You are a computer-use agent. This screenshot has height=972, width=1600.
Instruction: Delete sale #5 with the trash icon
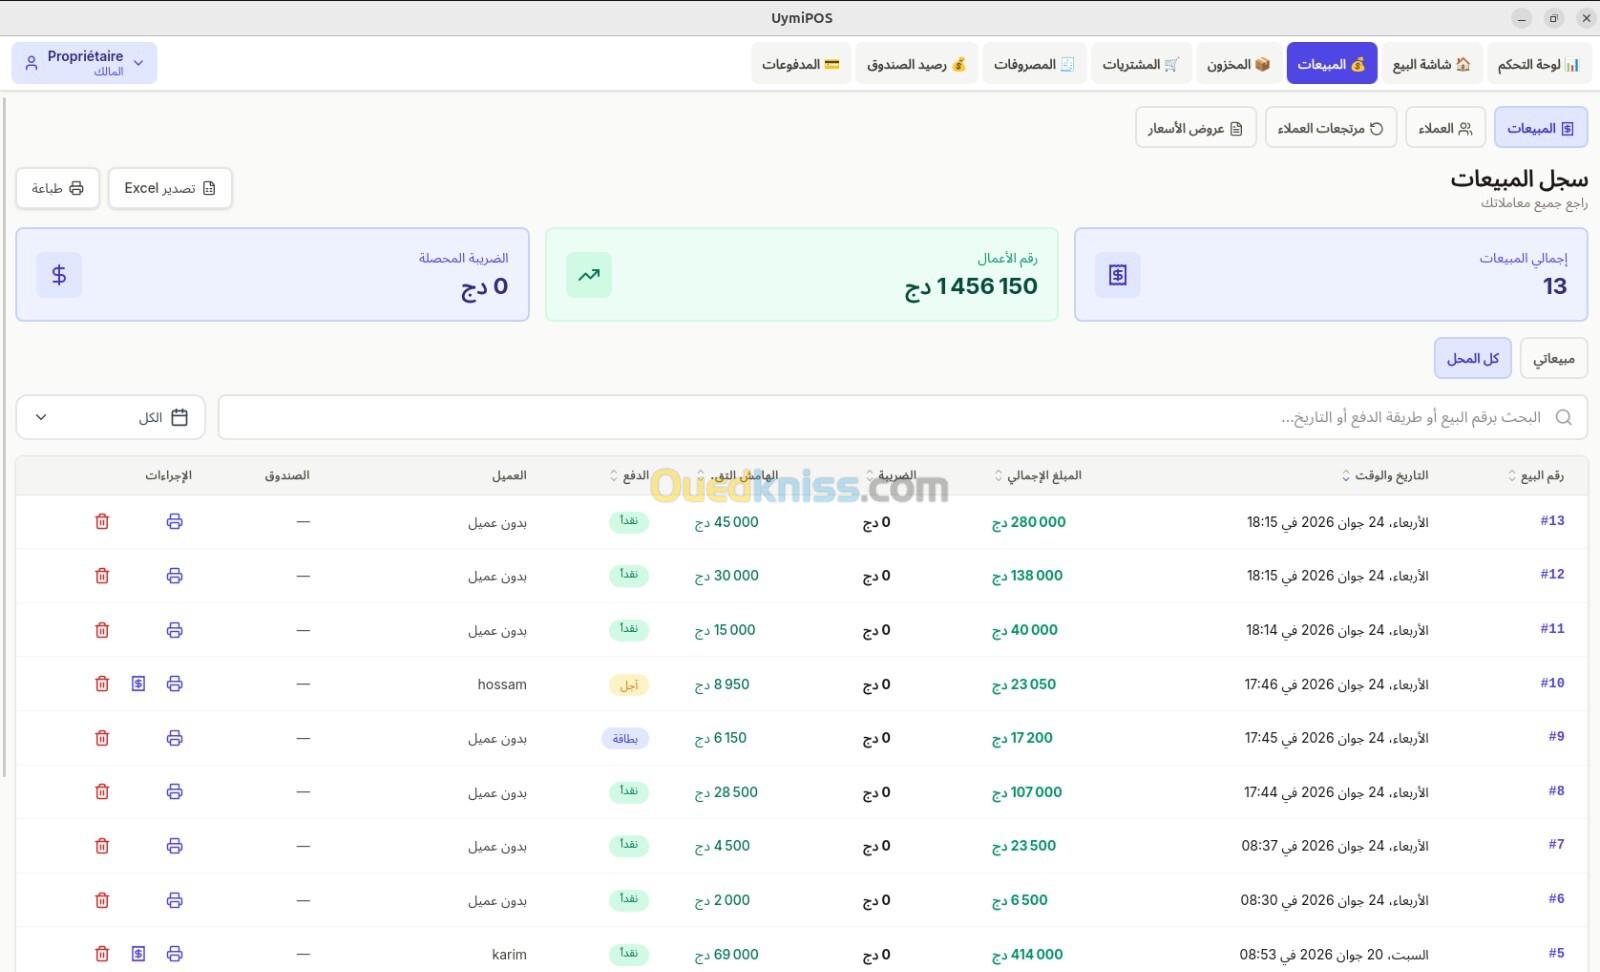tap(102, 954)
